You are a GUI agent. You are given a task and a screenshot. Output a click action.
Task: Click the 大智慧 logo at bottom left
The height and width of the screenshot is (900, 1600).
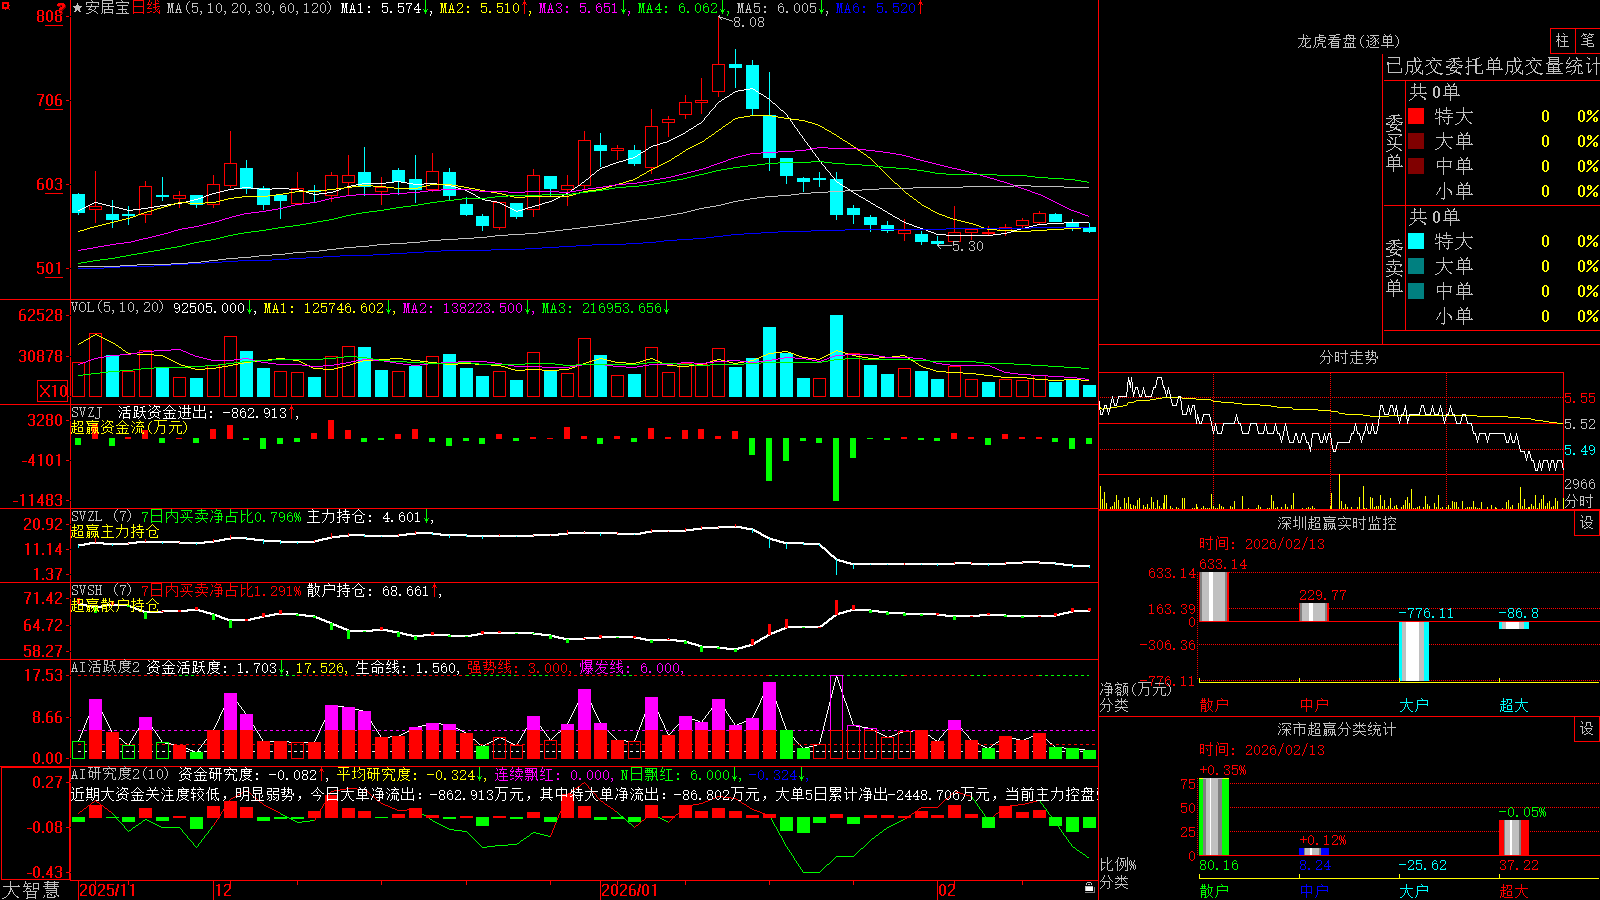[x=31, y=890]
